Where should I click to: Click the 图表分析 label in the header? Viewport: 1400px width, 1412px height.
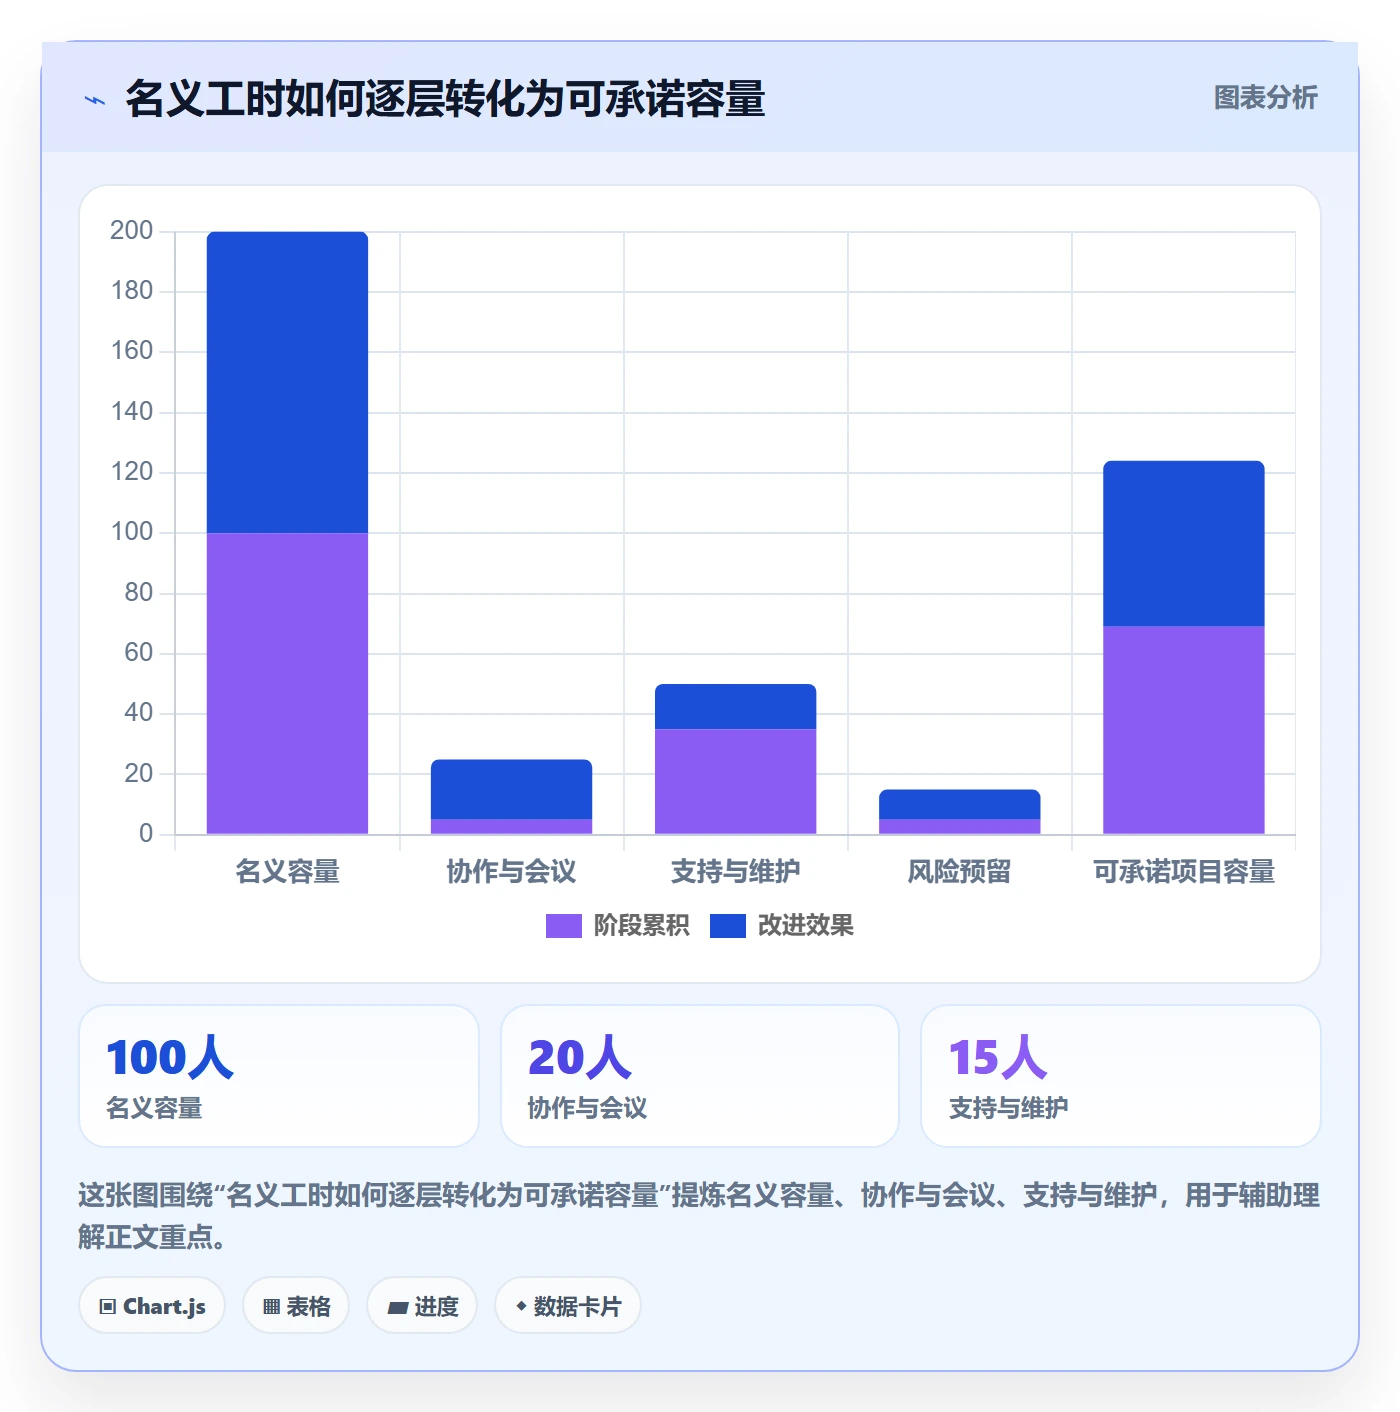tap(1265, 98)
